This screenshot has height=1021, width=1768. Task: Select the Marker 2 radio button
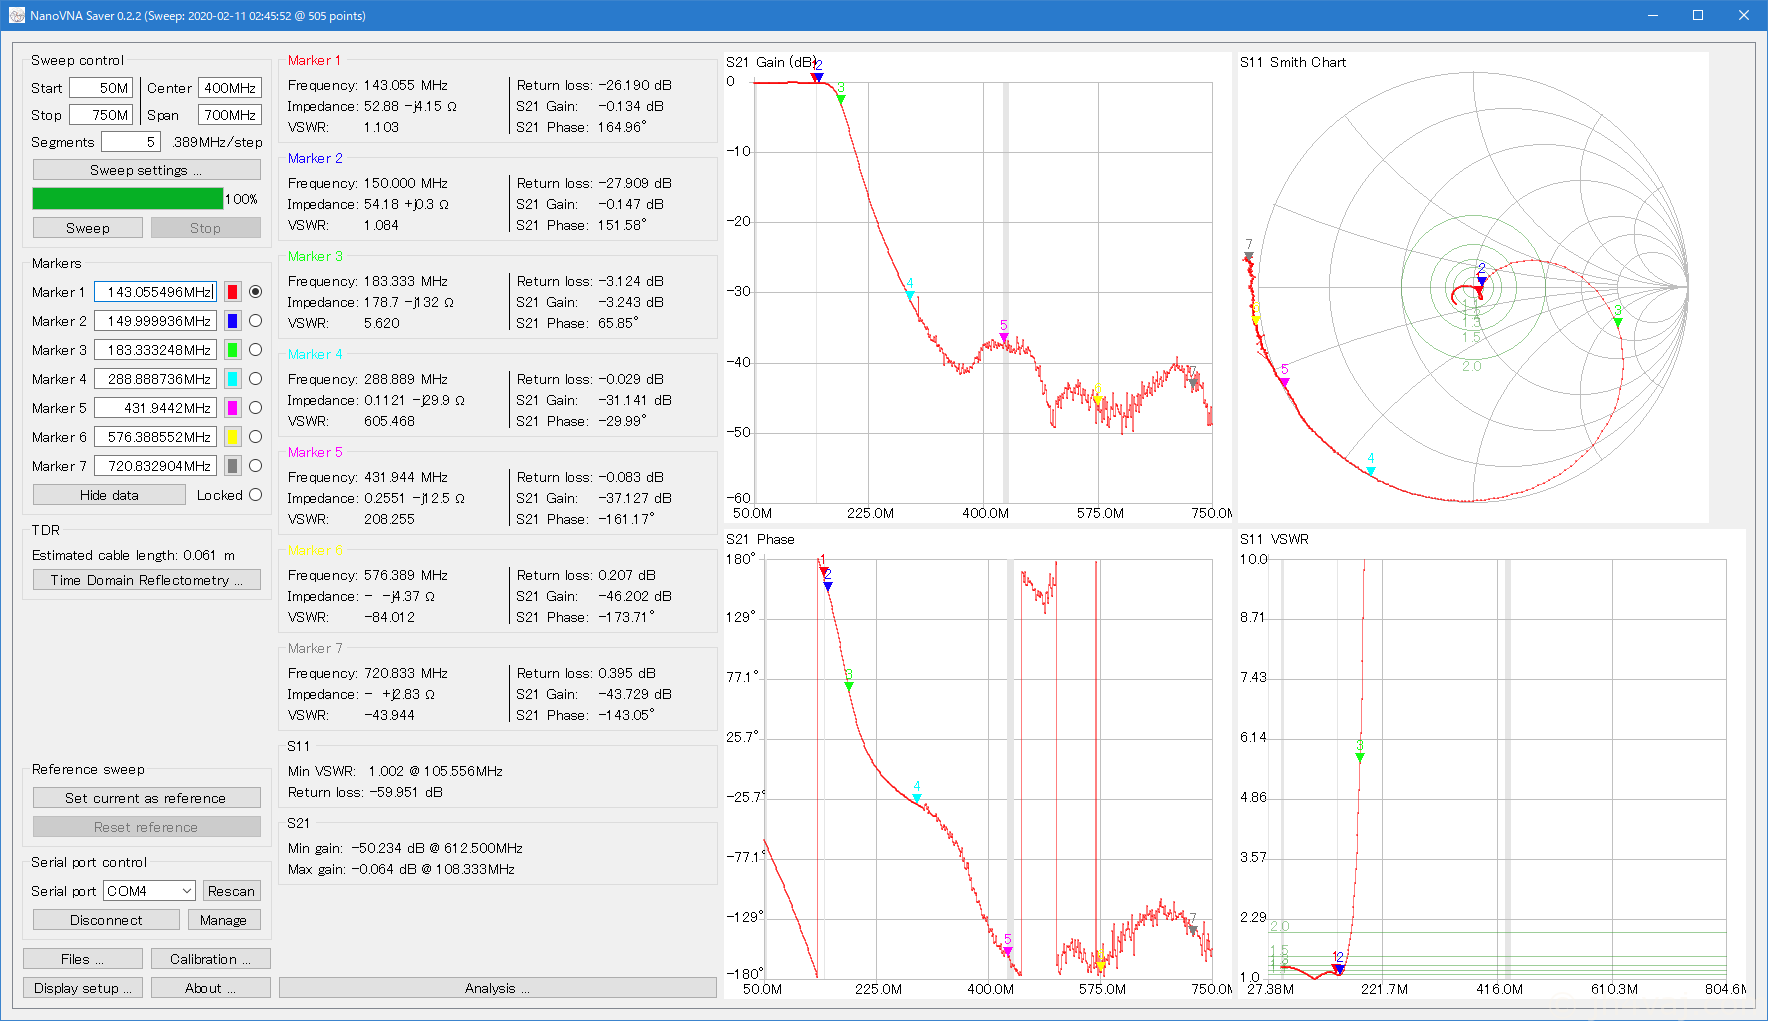point(255,321)
